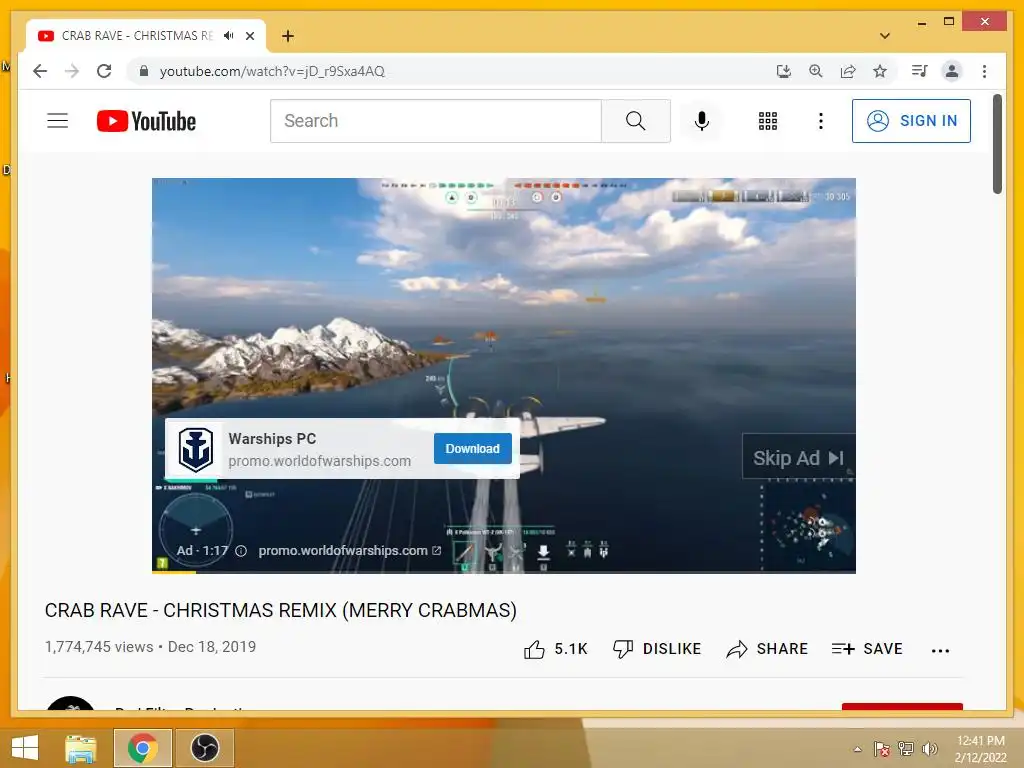Open the YouTube hamburger guide menu
This screenshot has height=768, width=1024.
tap(57, 121)
